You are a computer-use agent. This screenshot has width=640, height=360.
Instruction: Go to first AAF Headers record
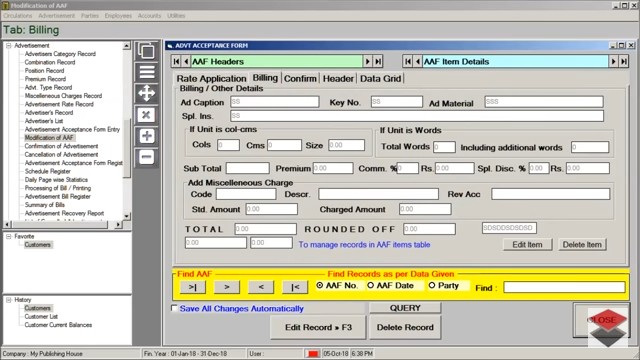(176, 62)
